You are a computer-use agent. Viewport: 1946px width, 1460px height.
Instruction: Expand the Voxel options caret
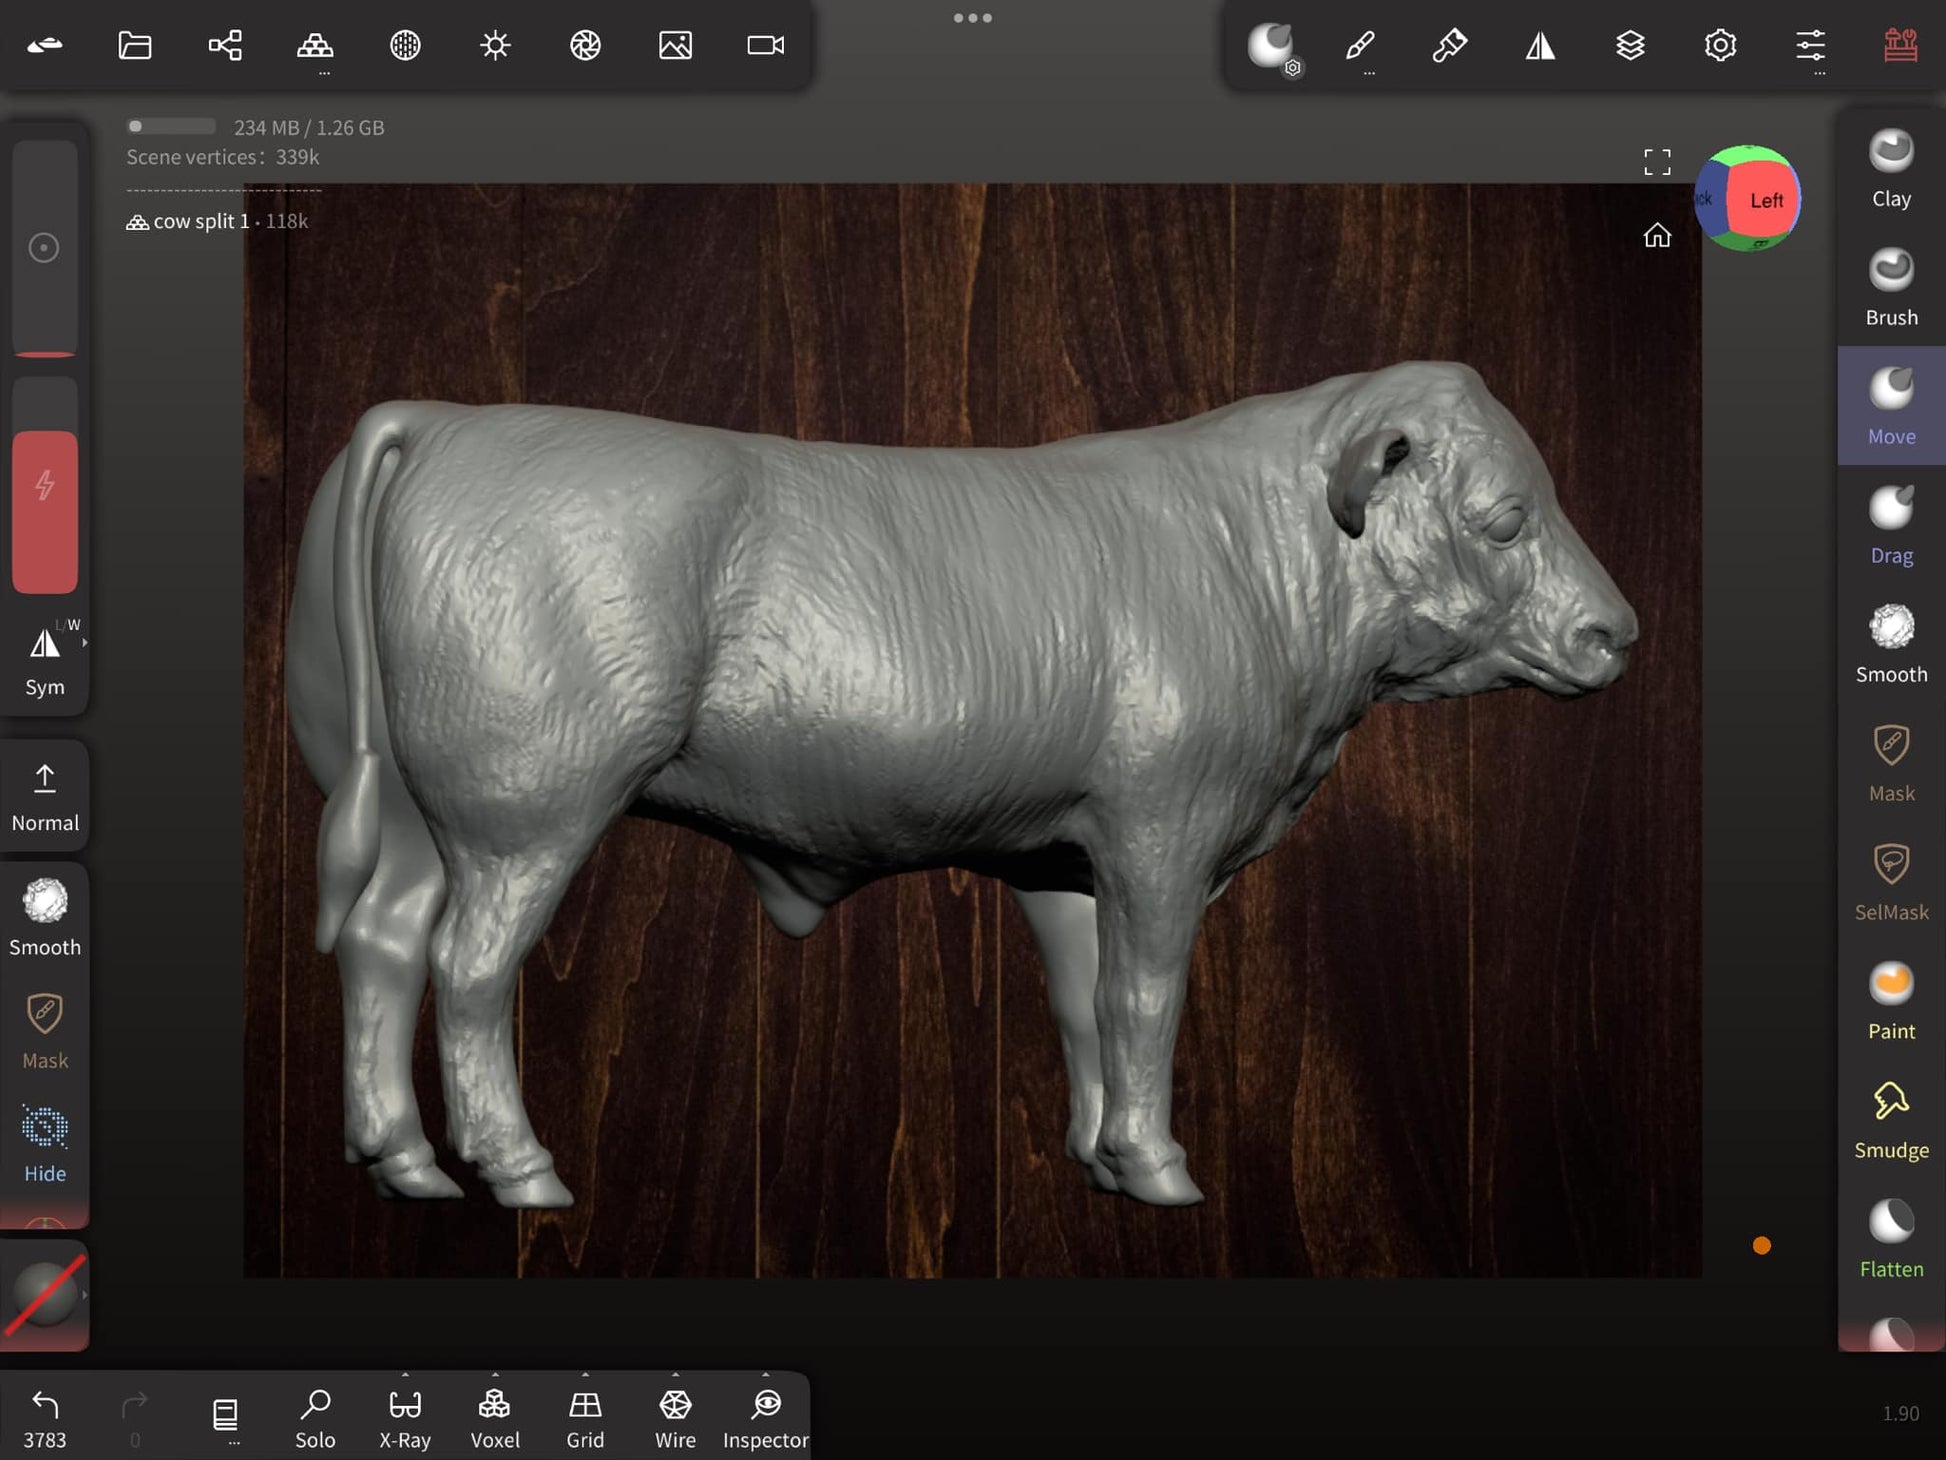(495, 1375)
